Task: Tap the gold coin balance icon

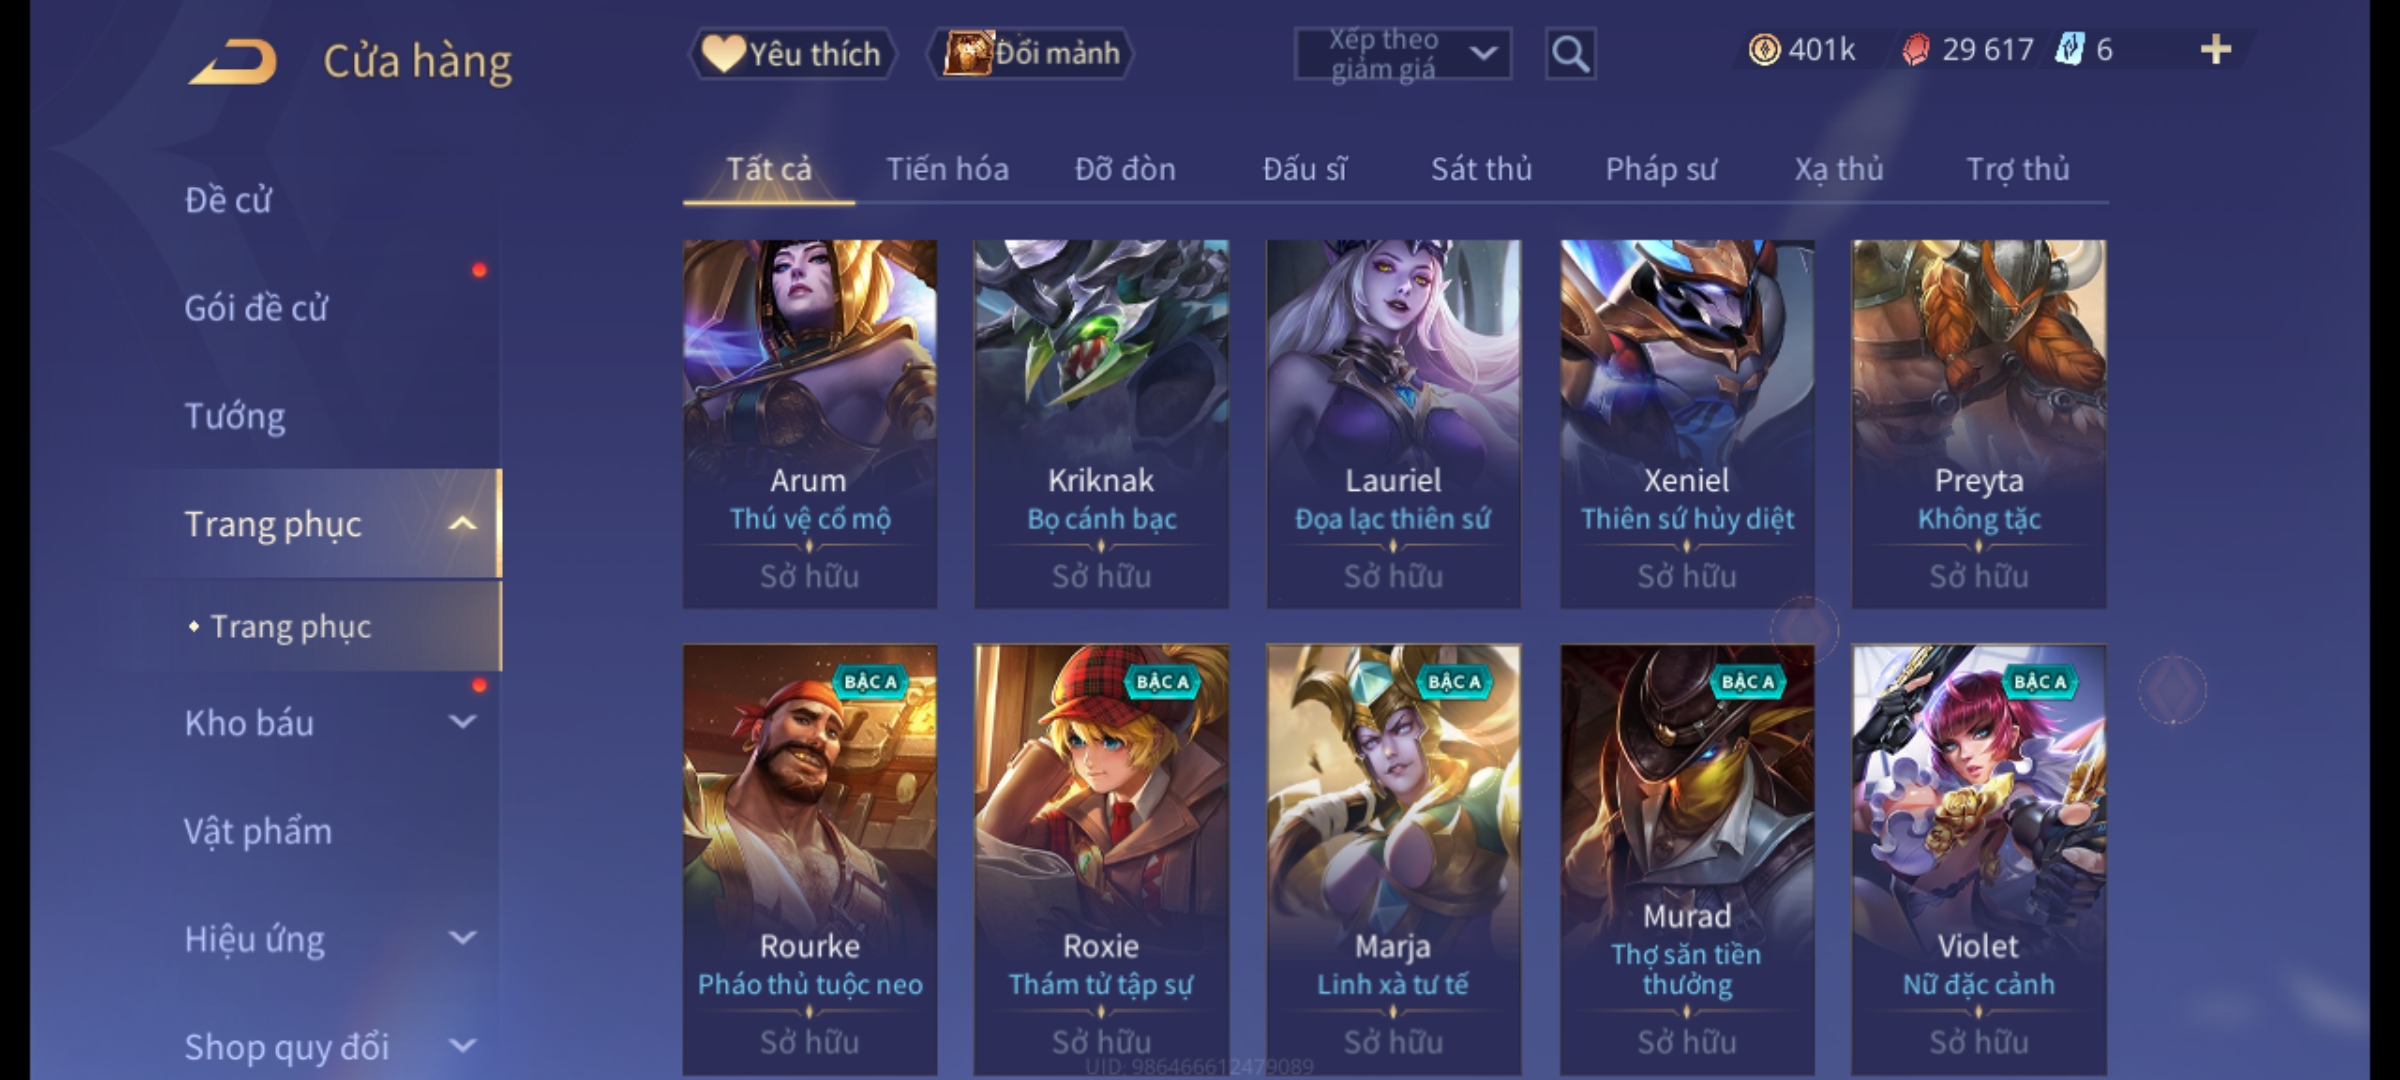Action: [x=1764, y=50]
